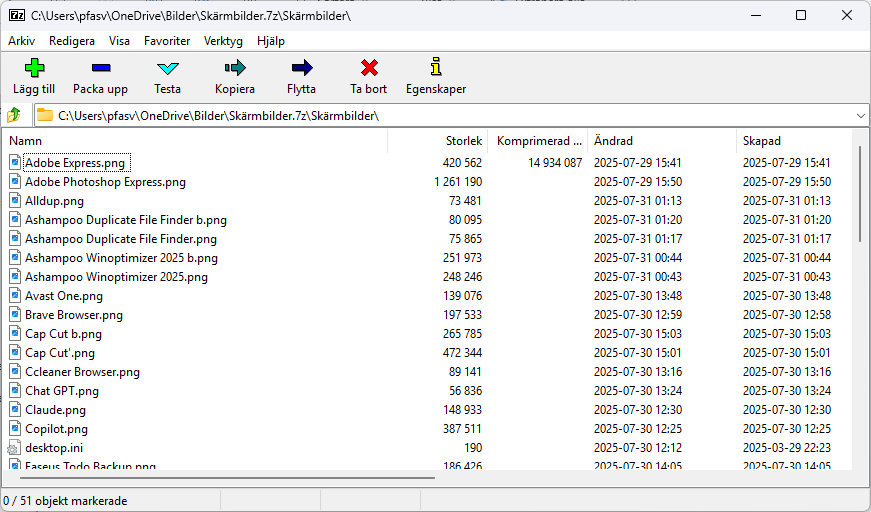Sort by Komprimerad column header
871x512 pixels.
point(538,140)
